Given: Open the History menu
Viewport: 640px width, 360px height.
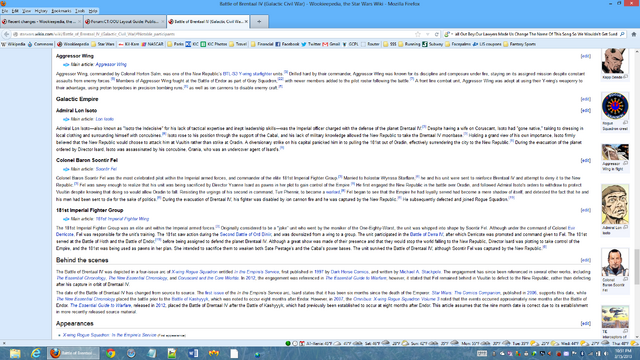Looking at the screenshot, I should pyautogui.click(x=41, y=11).
